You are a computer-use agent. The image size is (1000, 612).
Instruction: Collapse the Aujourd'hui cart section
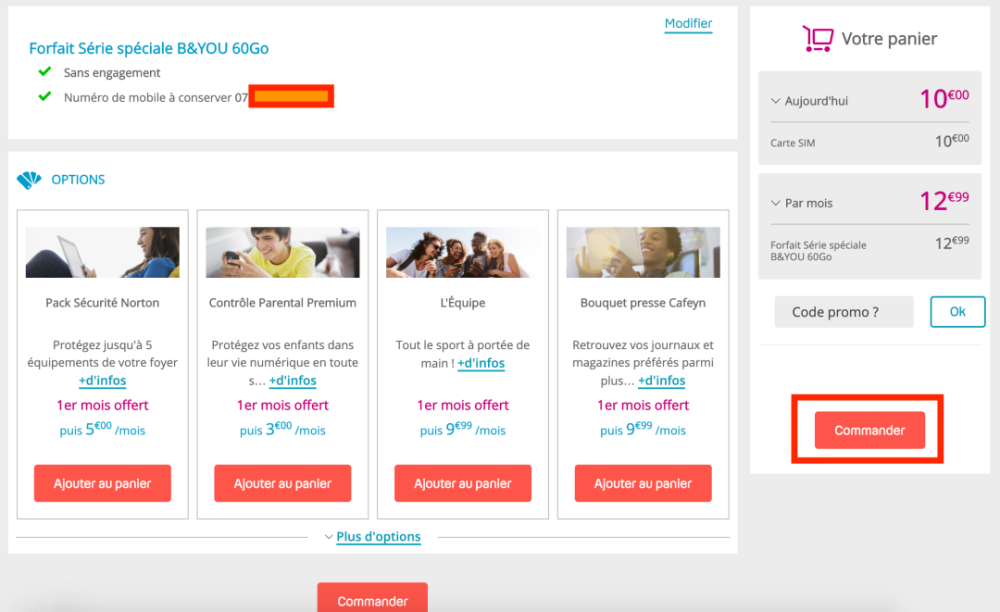(x=775, y=101)
